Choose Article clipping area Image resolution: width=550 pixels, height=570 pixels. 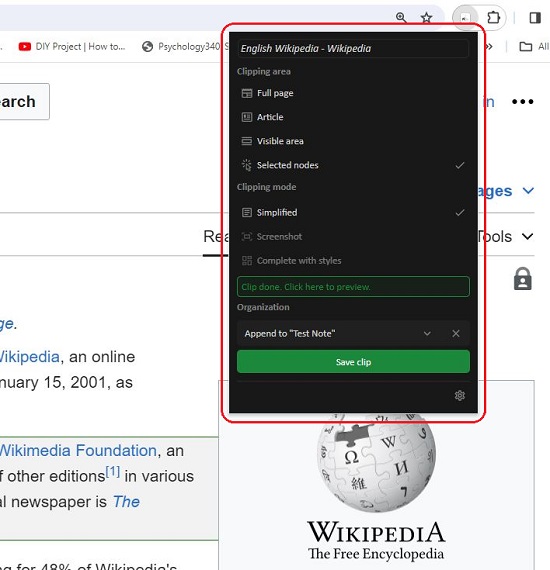(x=353, y=117)
